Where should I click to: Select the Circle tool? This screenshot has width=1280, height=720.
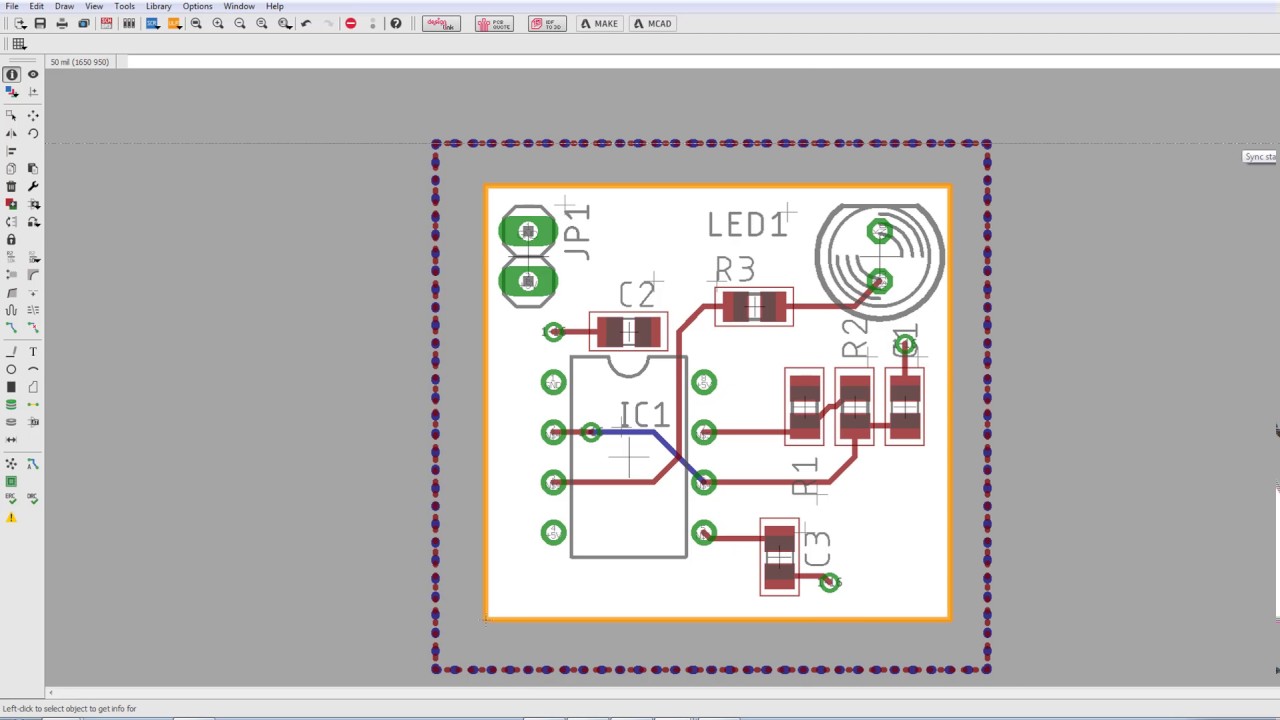[11, 370]
